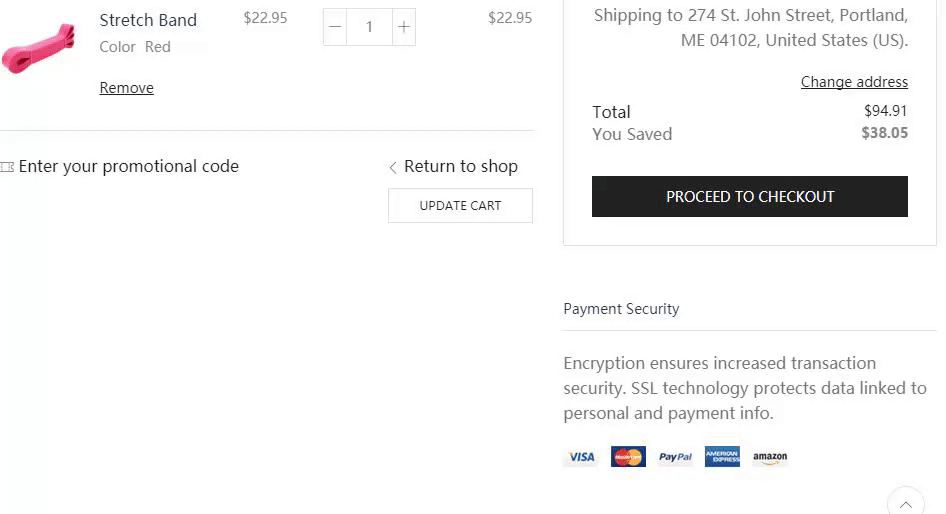Image resolution: width=946 pixels, height=514 pixels.
Task: Click the Change address link
Action: pyautogui.click(x=854, y=82)
